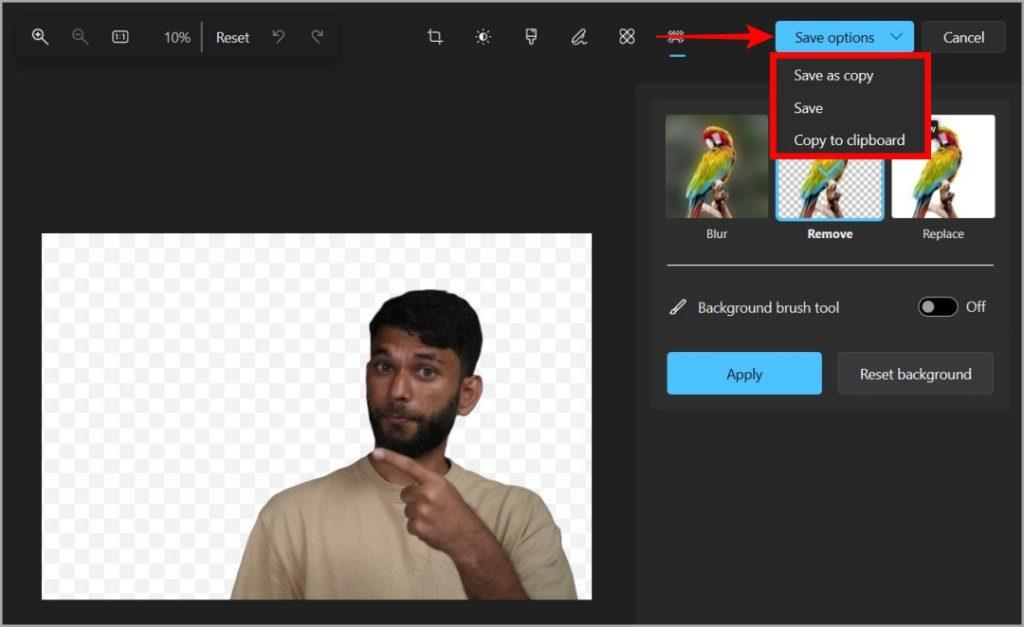This screenshot has width=1024, height=627.
Task: Click the Blur label
Action: pyautogui.click(x=716, y=234)
